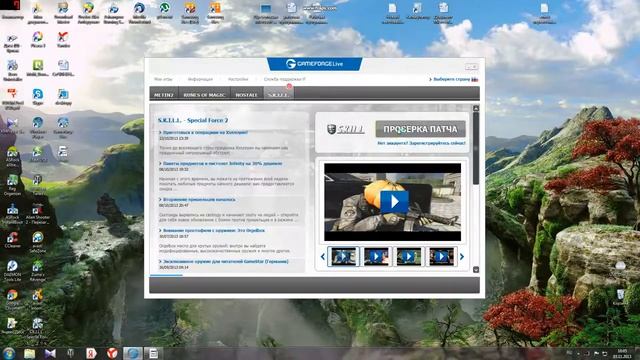Viewport: 640px width, 360px height.
Task: Open the S.K.I.L.L. Special Force desktop shortcut
Action: point(38,329)
